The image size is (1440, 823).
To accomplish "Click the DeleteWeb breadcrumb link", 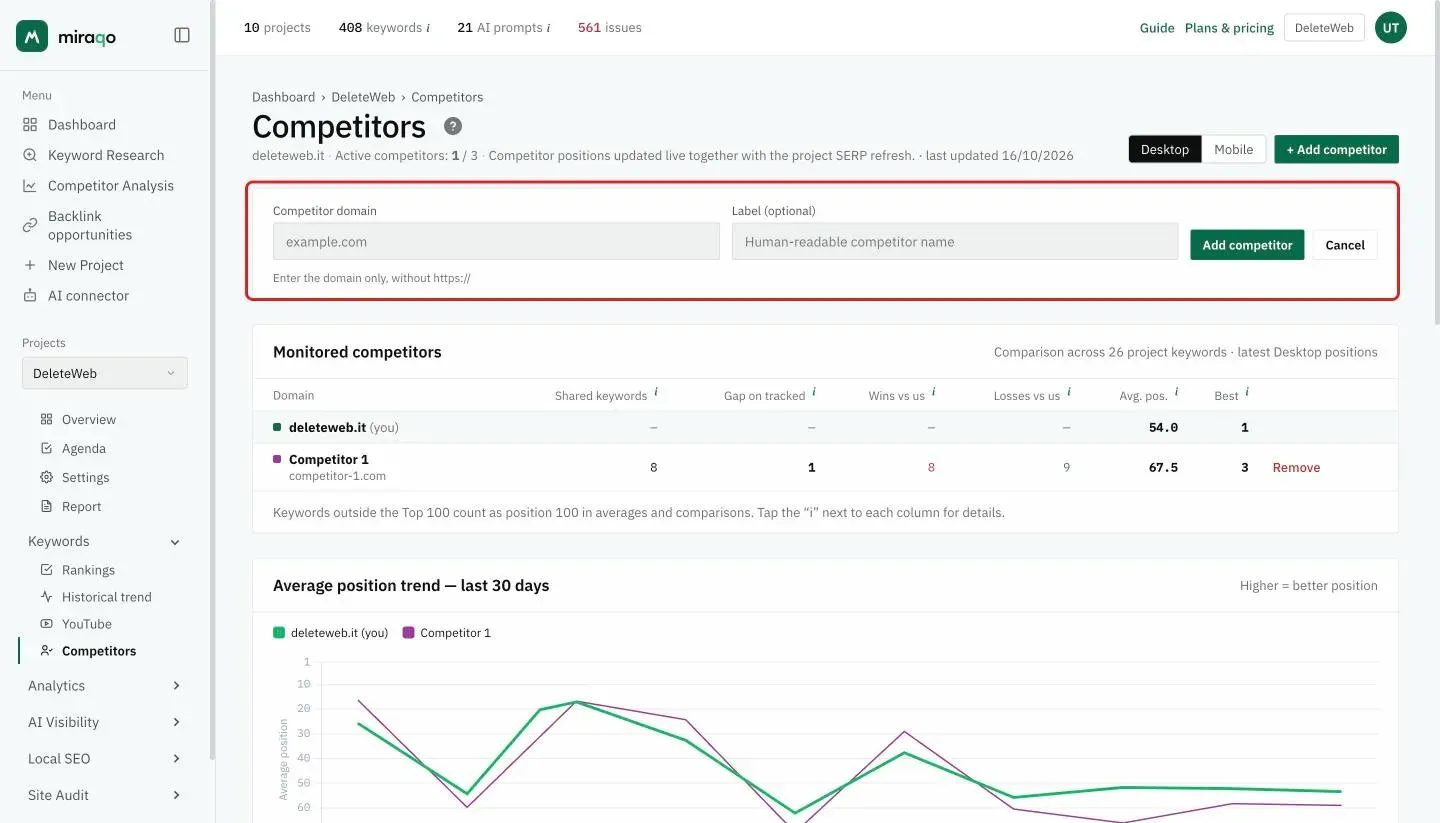I will [363, 97].
